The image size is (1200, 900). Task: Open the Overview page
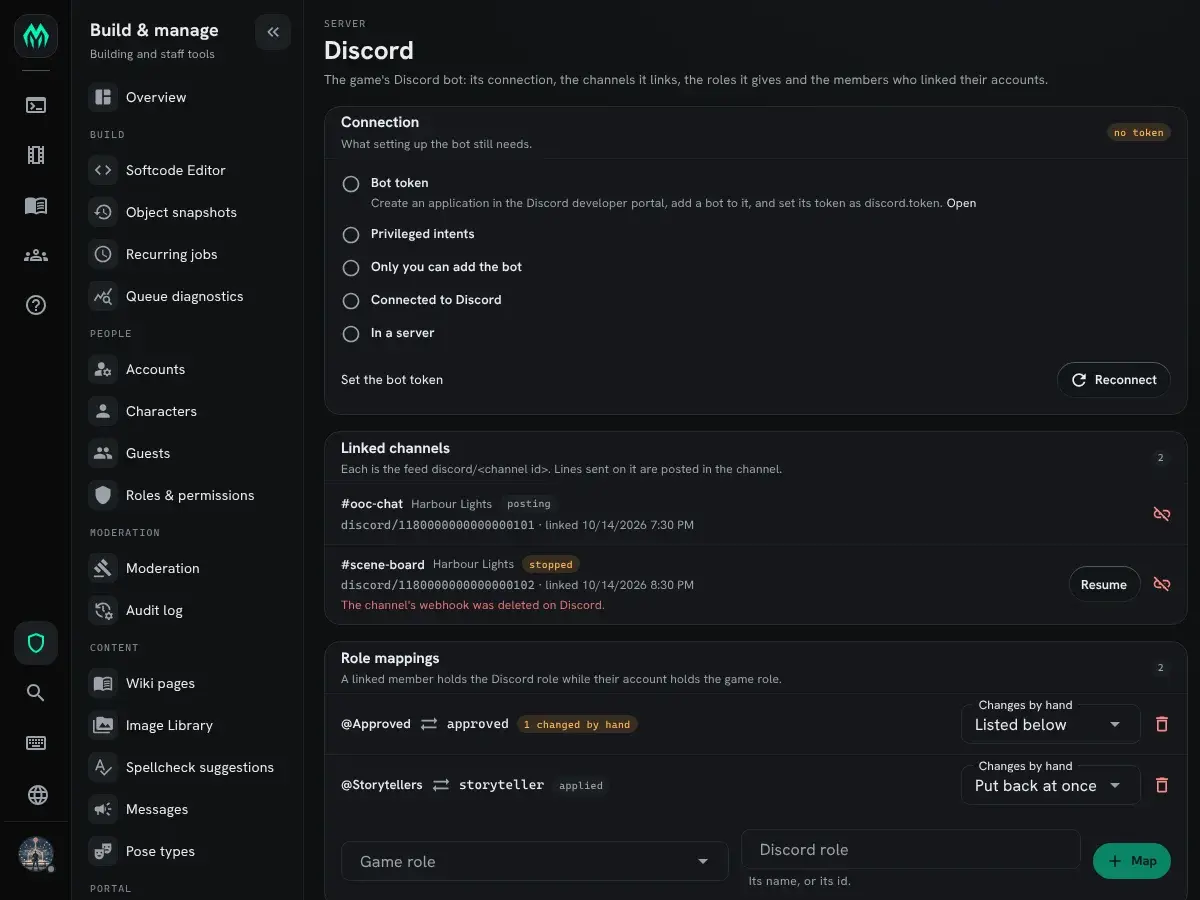coord(187,97)
